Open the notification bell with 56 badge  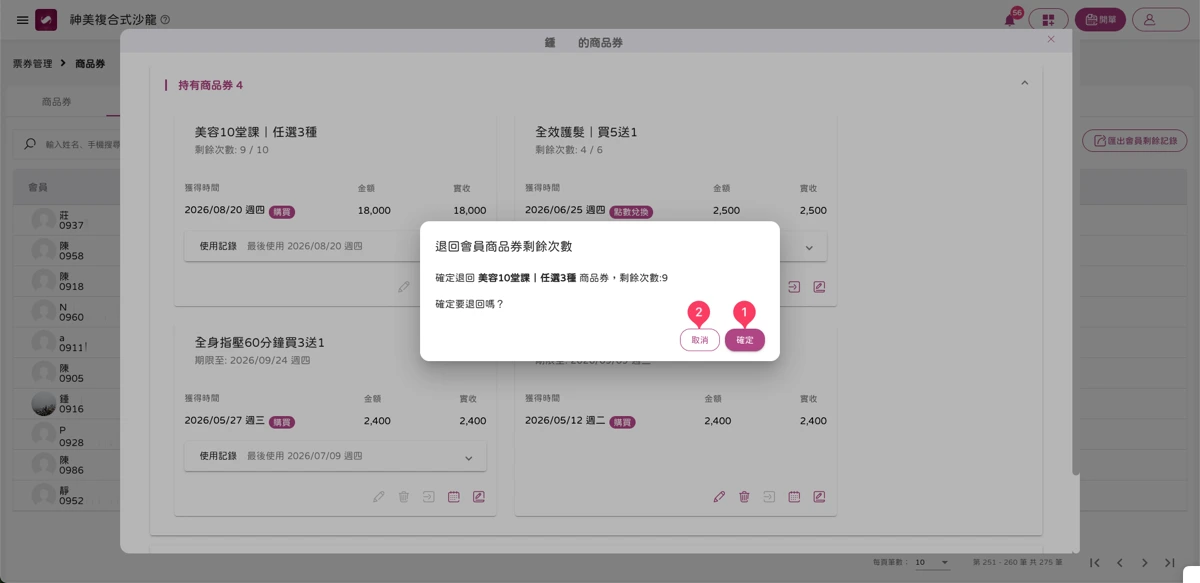[x=1011, y=20]
